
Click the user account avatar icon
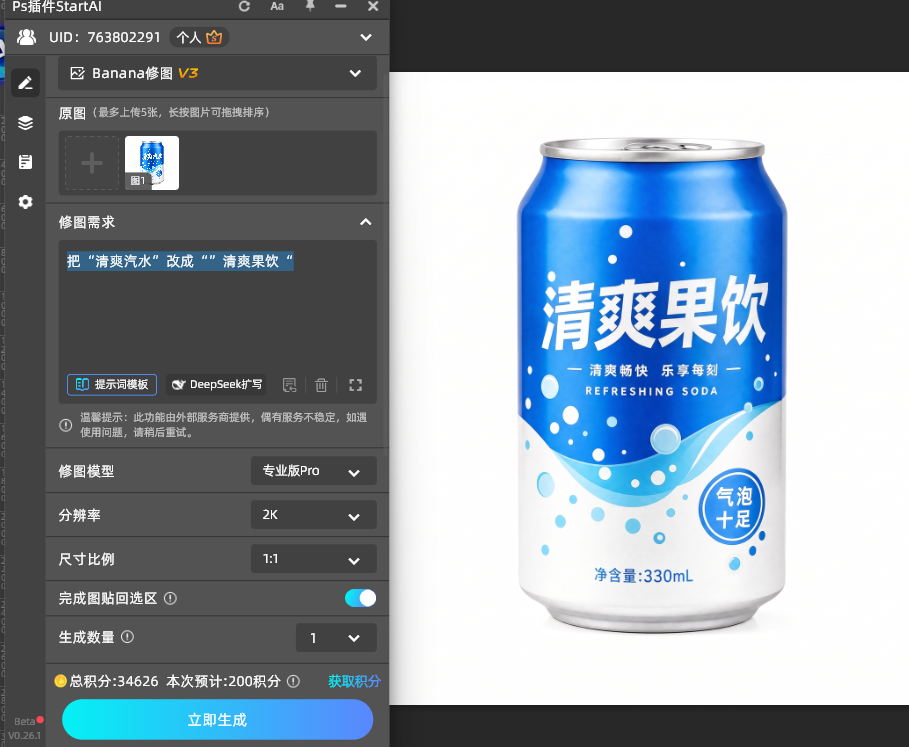click(x=27, y=37)
